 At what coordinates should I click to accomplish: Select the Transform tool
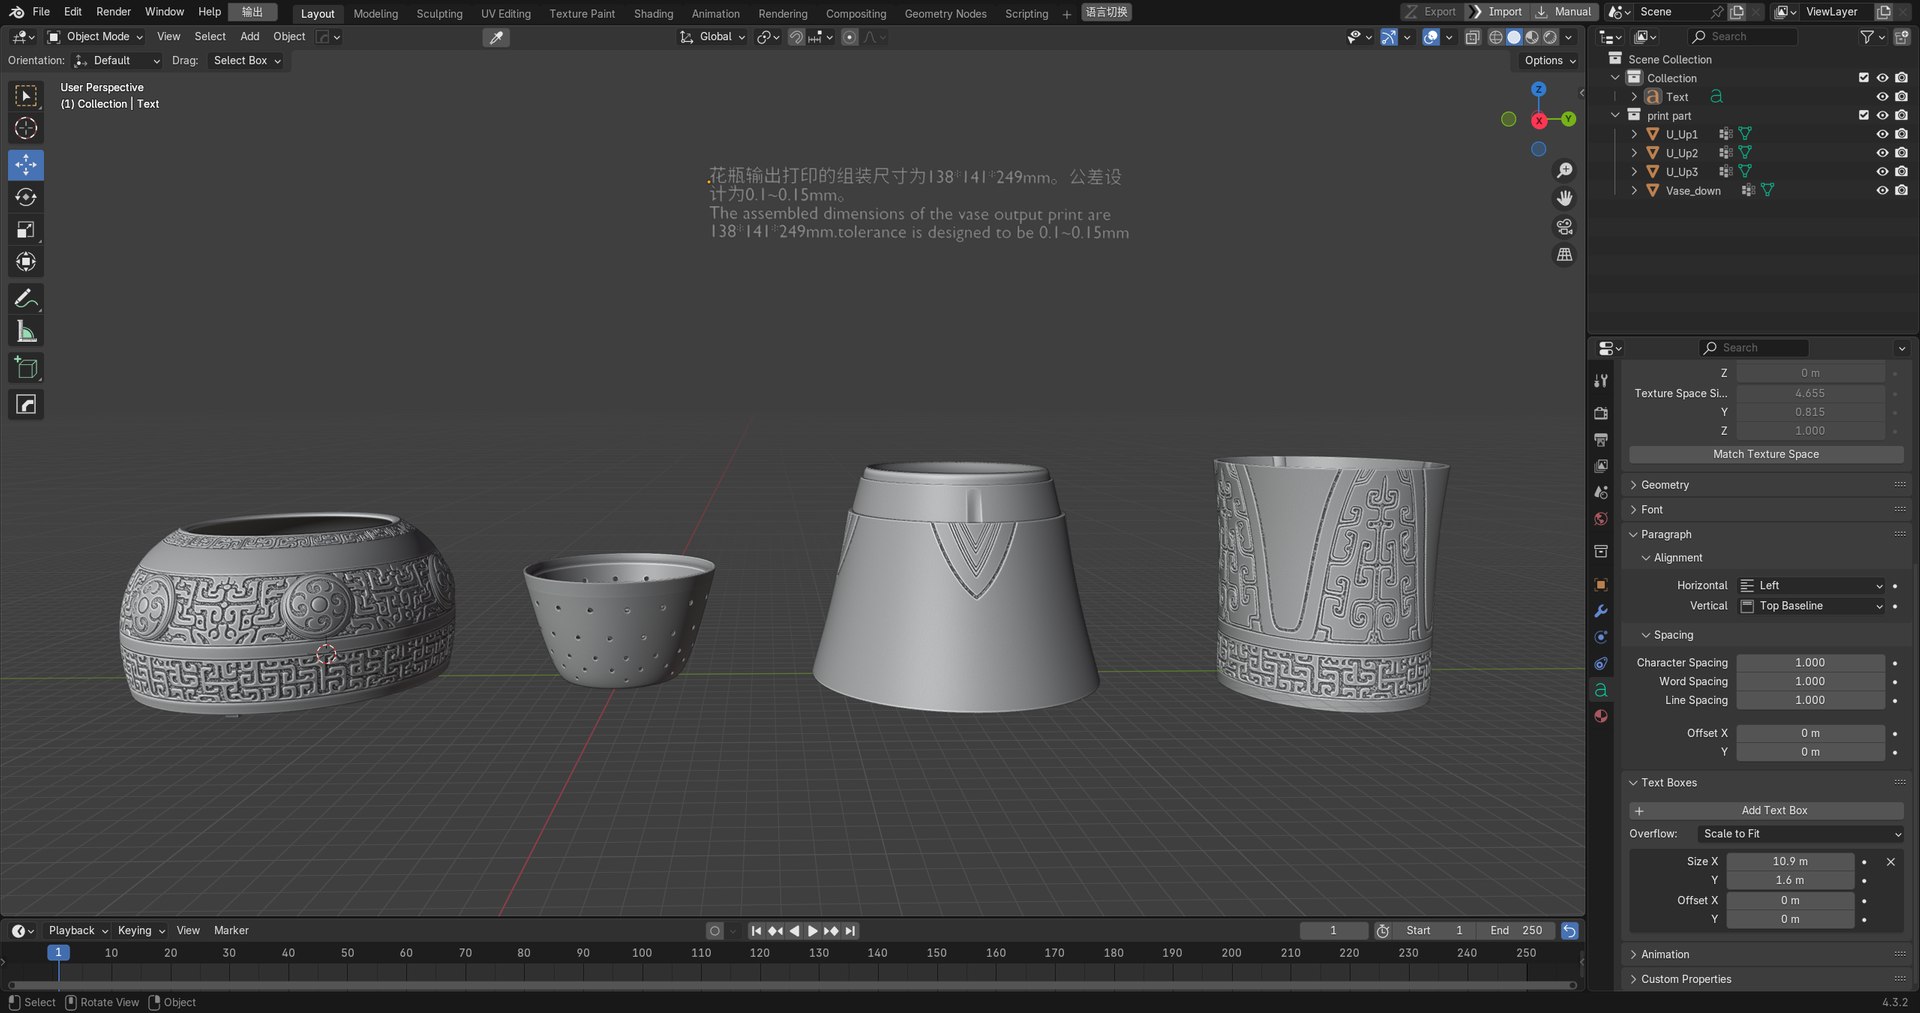click(x=26, y=262)
